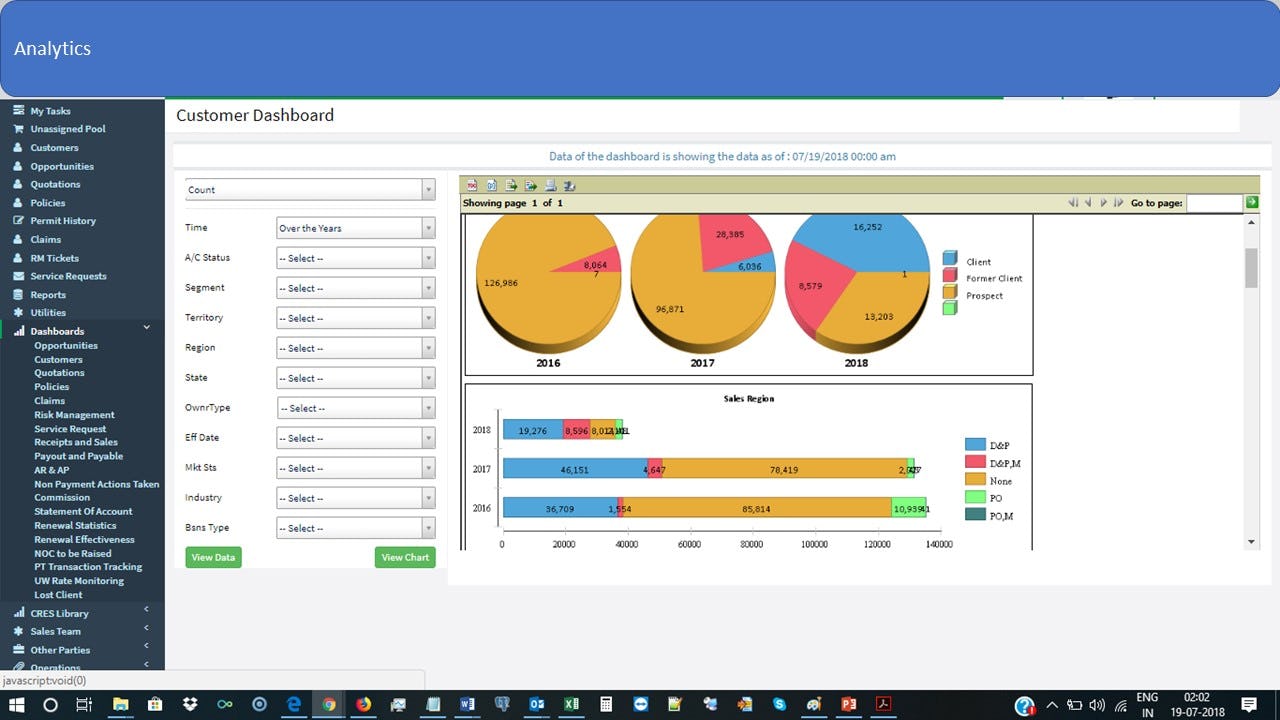Open Utilities in the left navigation
This screenshot has height=720, width=1280.
point(48,312)
